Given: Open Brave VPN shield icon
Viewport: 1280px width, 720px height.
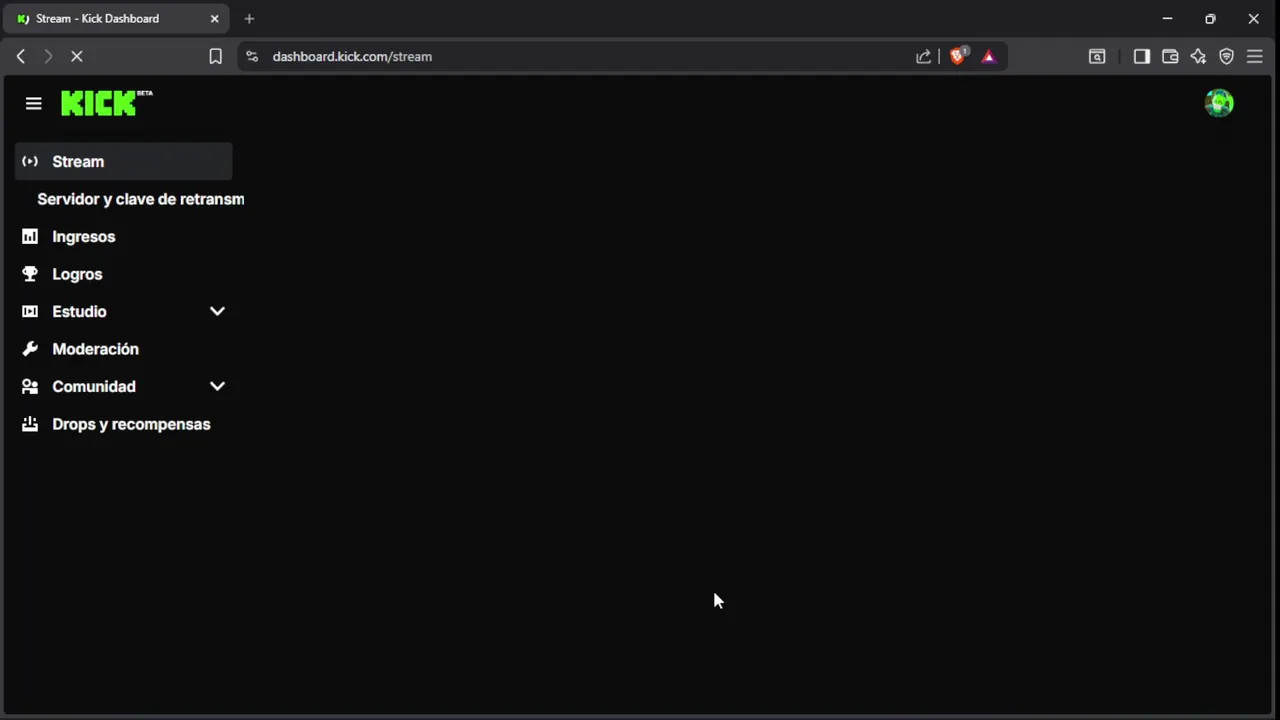Looking at the screenshot, I should tap(1227, 56).
